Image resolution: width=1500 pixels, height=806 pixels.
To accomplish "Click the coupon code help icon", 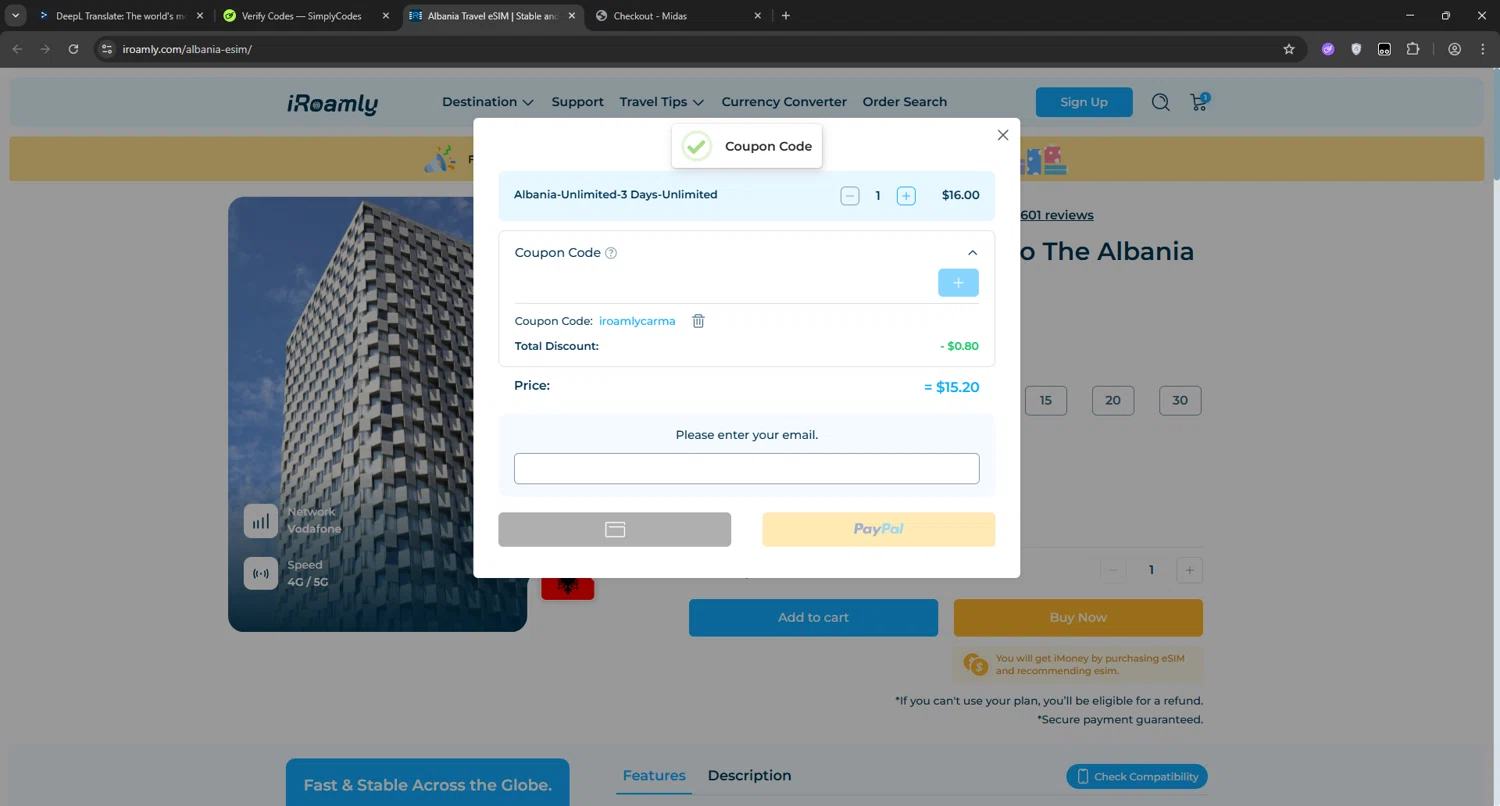I will (x=611, y=253).
